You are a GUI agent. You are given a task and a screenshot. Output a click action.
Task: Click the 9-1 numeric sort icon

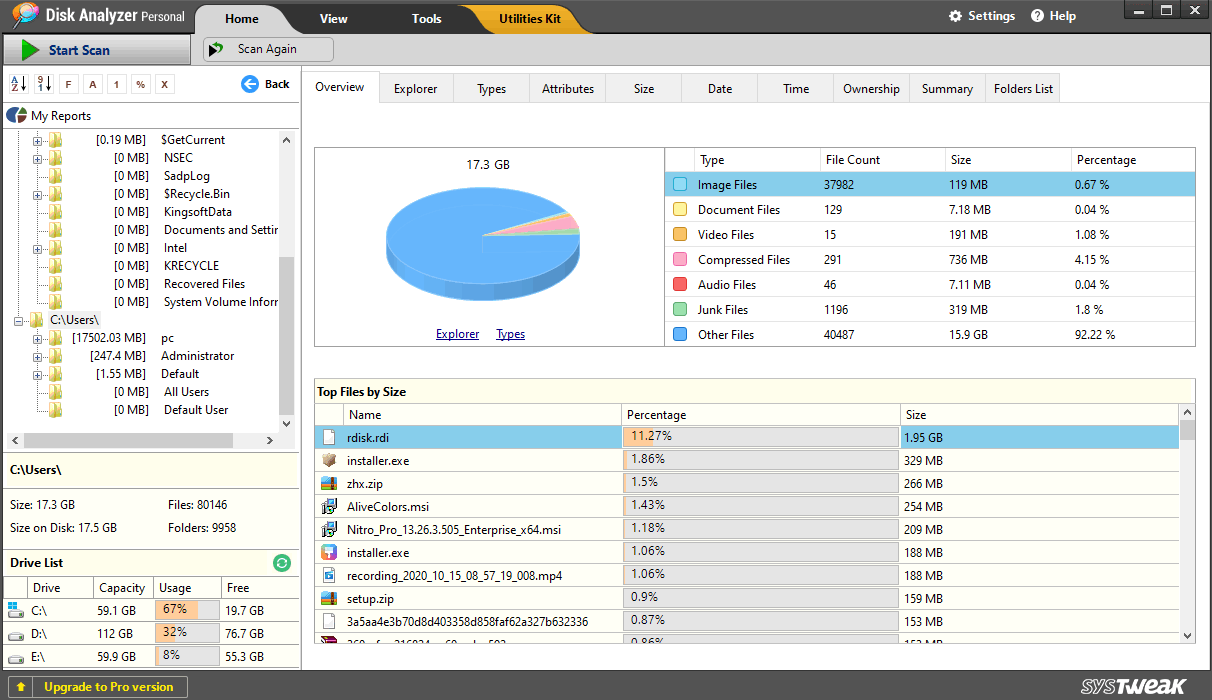[x=45, y=84]
